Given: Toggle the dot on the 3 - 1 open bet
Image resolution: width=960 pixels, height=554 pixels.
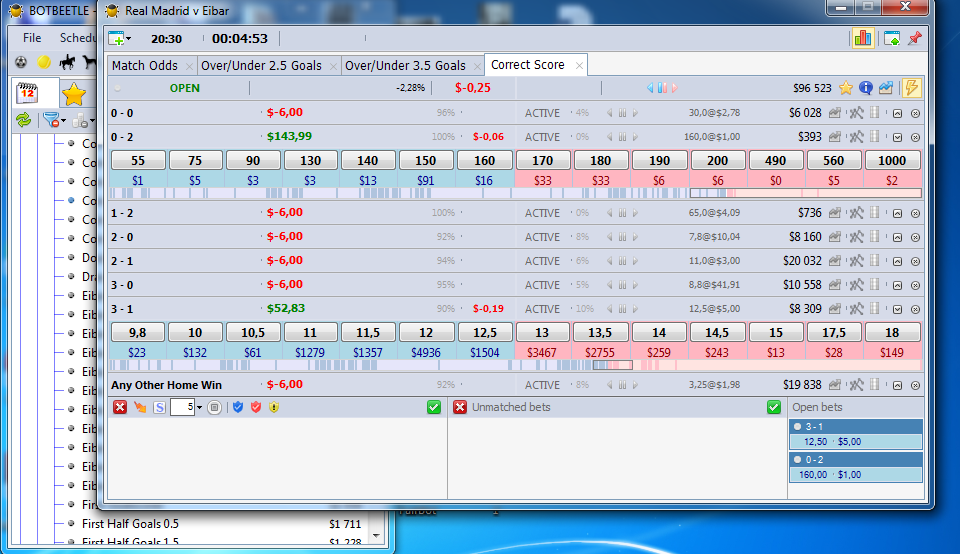Looking at the screenshot, I should coord(797,427).
